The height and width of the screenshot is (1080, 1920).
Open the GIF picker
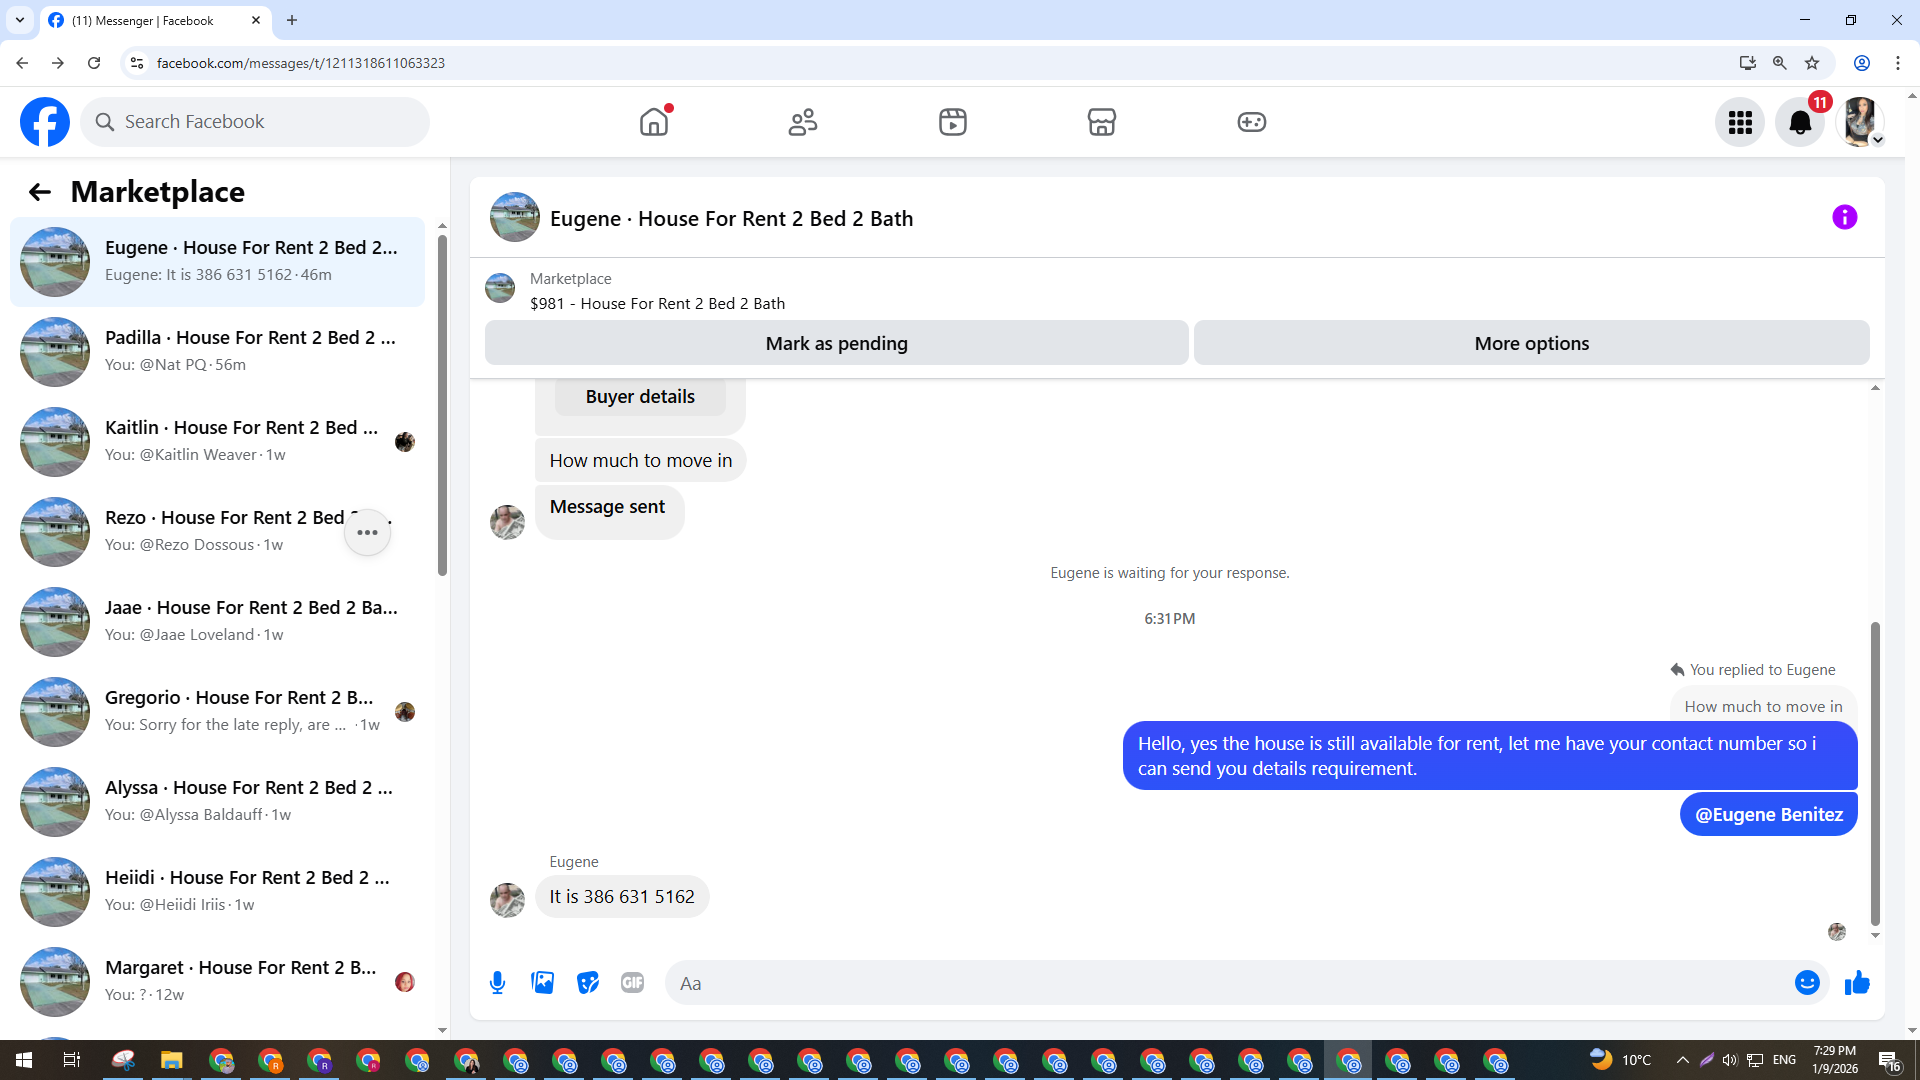click(x=632, y=983)
